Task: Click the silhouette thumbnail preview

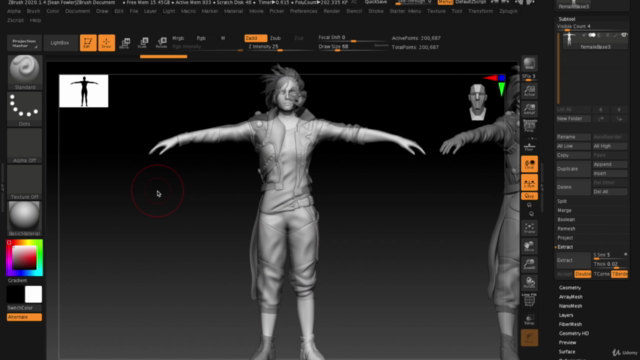Action: pos(84,91)
